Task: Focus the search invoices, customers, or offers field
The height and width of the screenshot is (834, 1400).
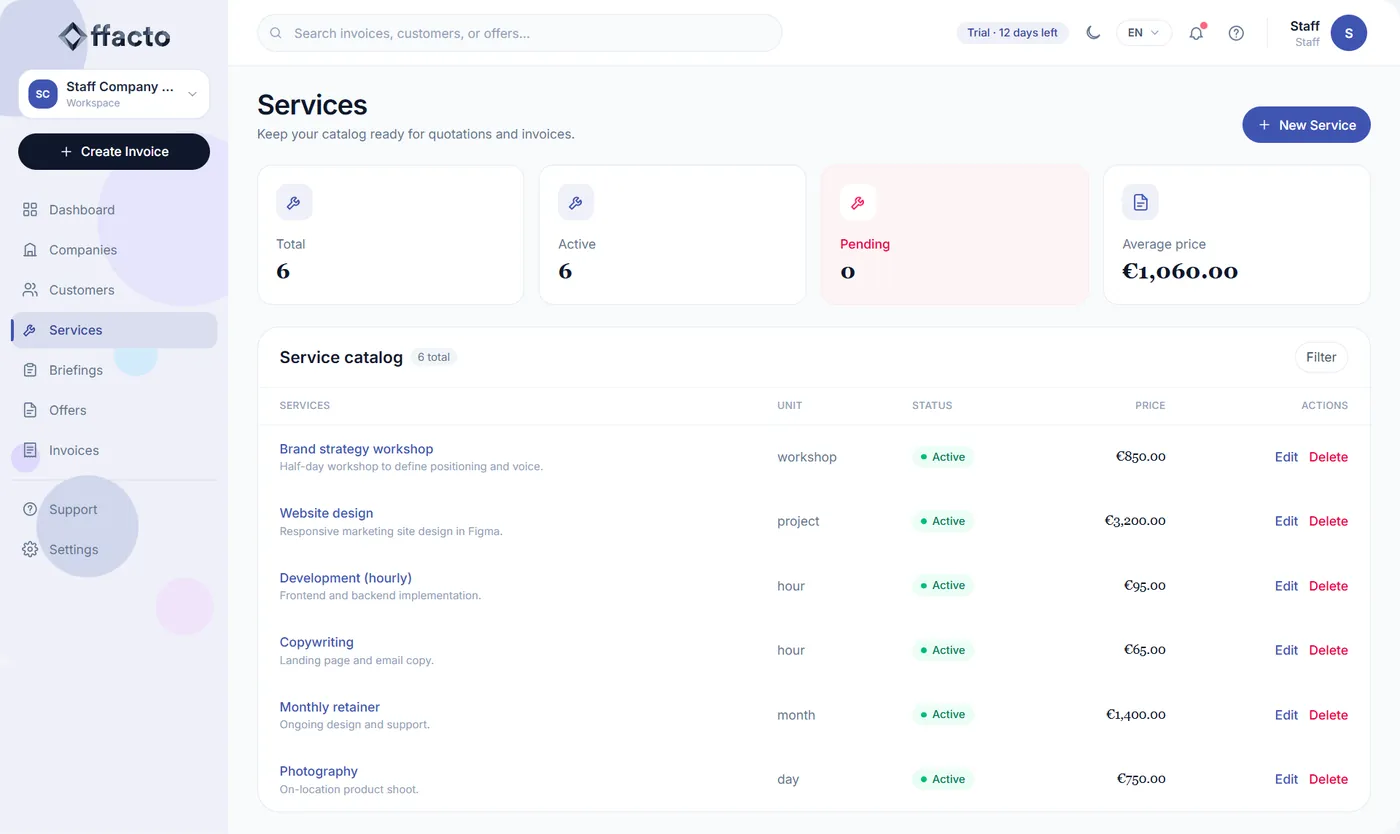Action: coord(520,33)
